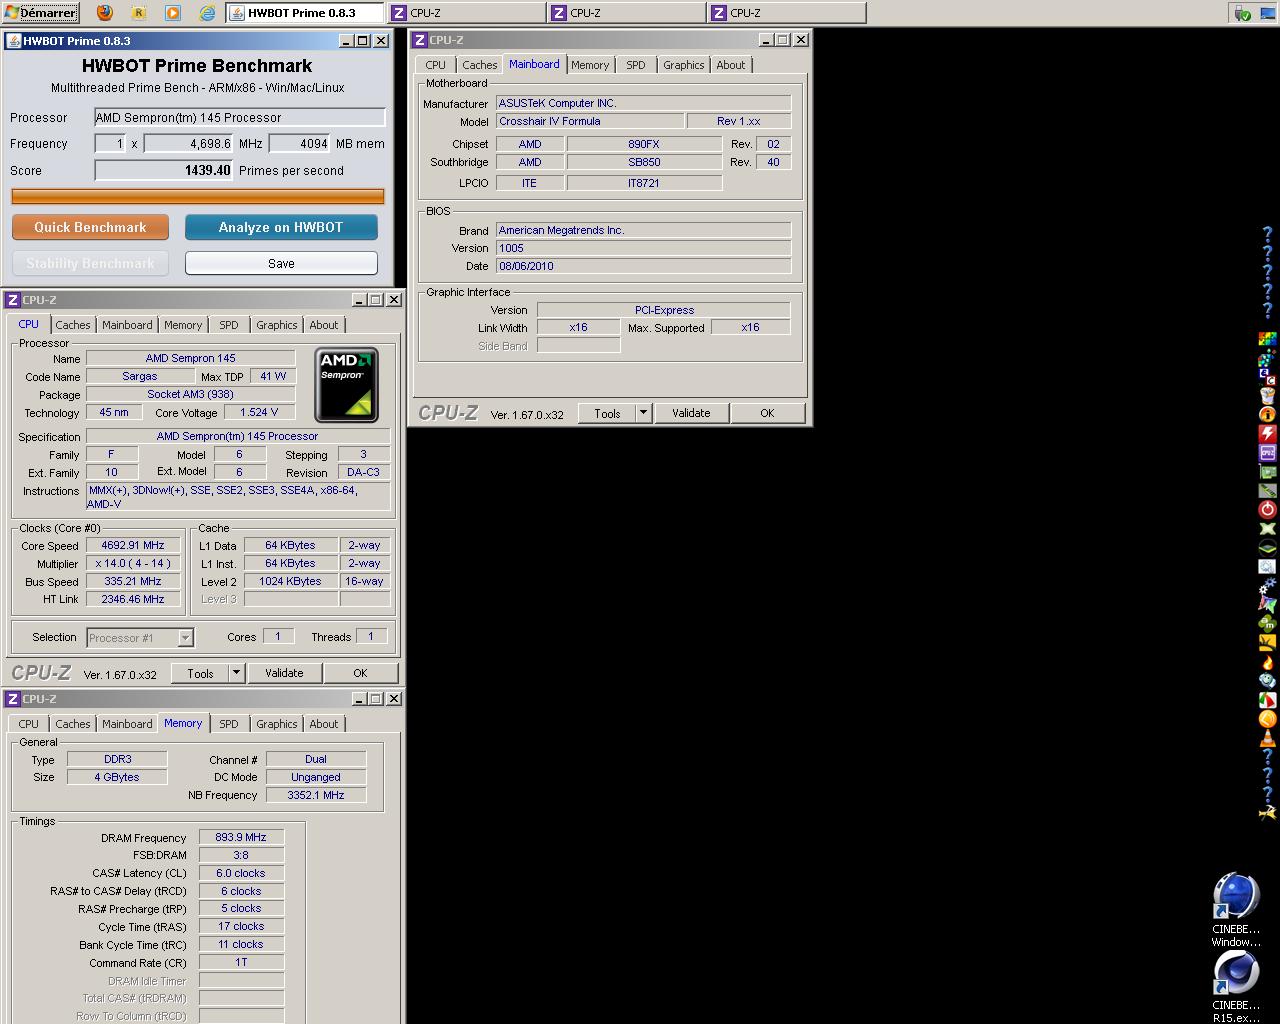
Task: Select the red lightning bolt desktop icon
Action: [1267, 433]
